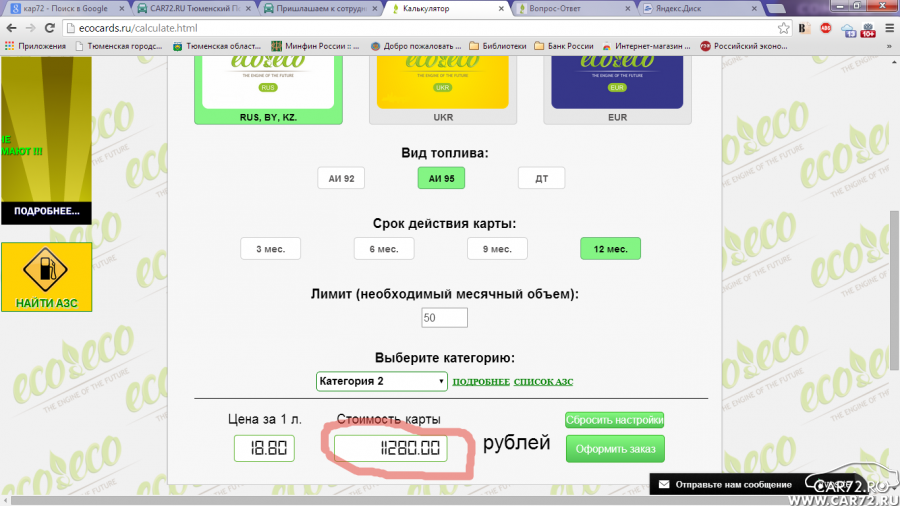This screenshot has height=506, width=900.
Task: Switch to Пришлашаем к сотрудничеству tab
Action: point(321,9)
